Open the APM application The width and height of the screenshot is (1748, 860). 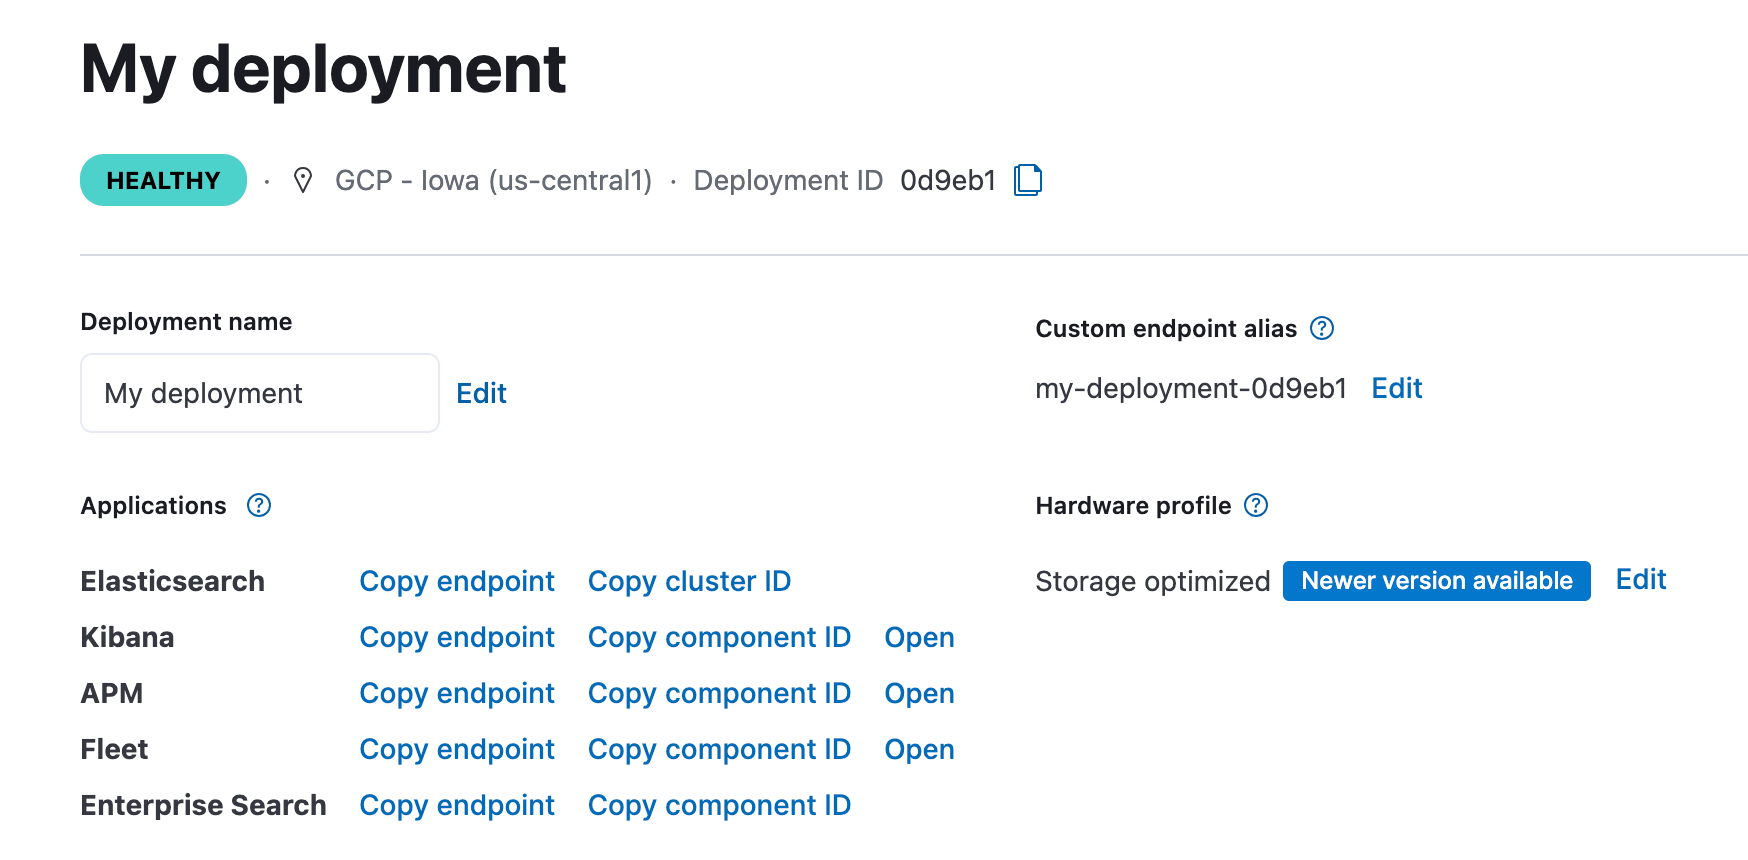pyautogui.click(x=919, y=693)
